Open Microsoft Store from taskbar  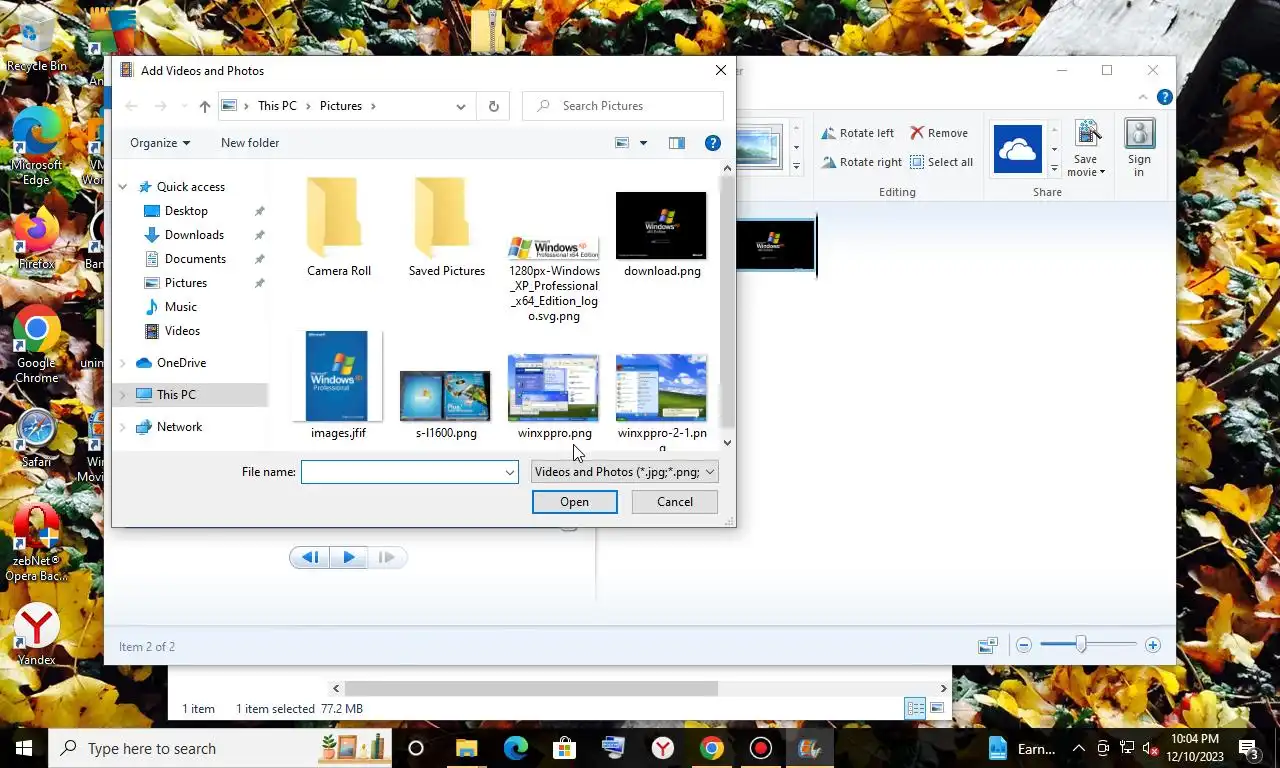pos(565,748)
